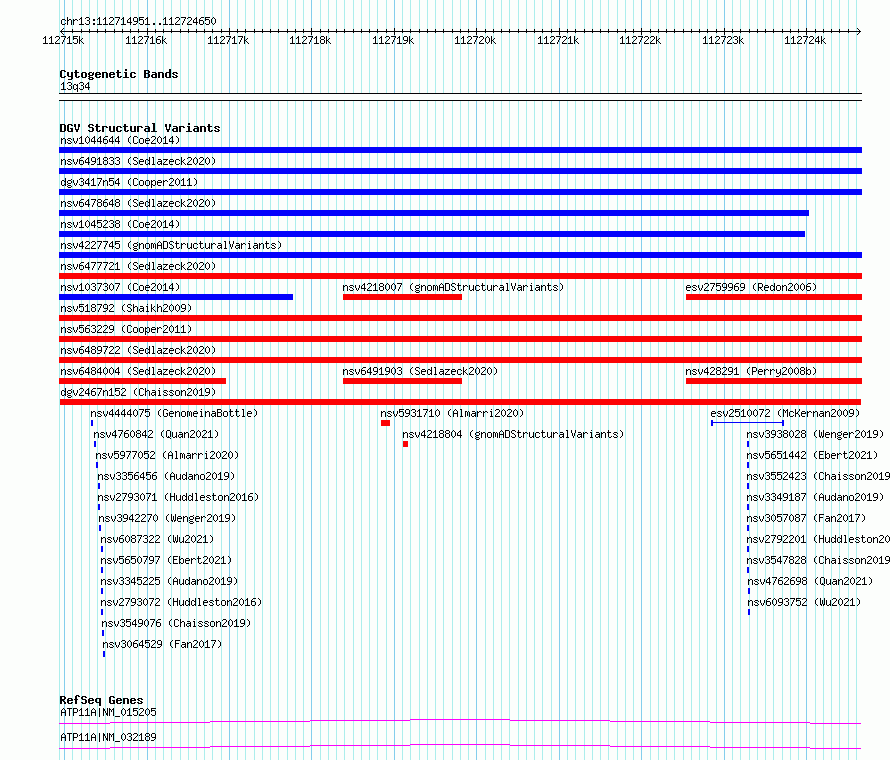Click the 112717k ruler tick label
Viewport: 890px width, 760px height.
pyautogui.click(x=228, y=40)
